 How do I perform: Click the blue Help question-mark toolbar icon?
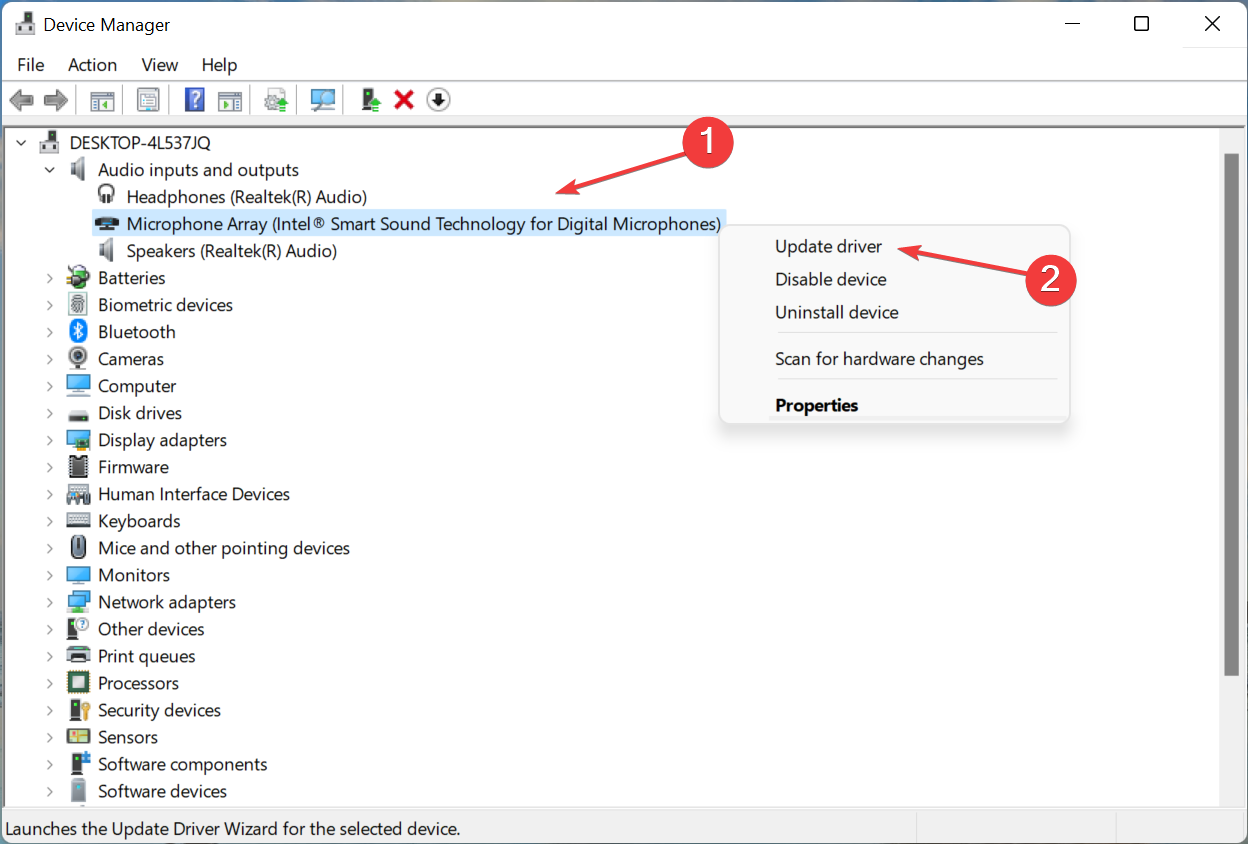pyautogui.click(x=195, y=100)
